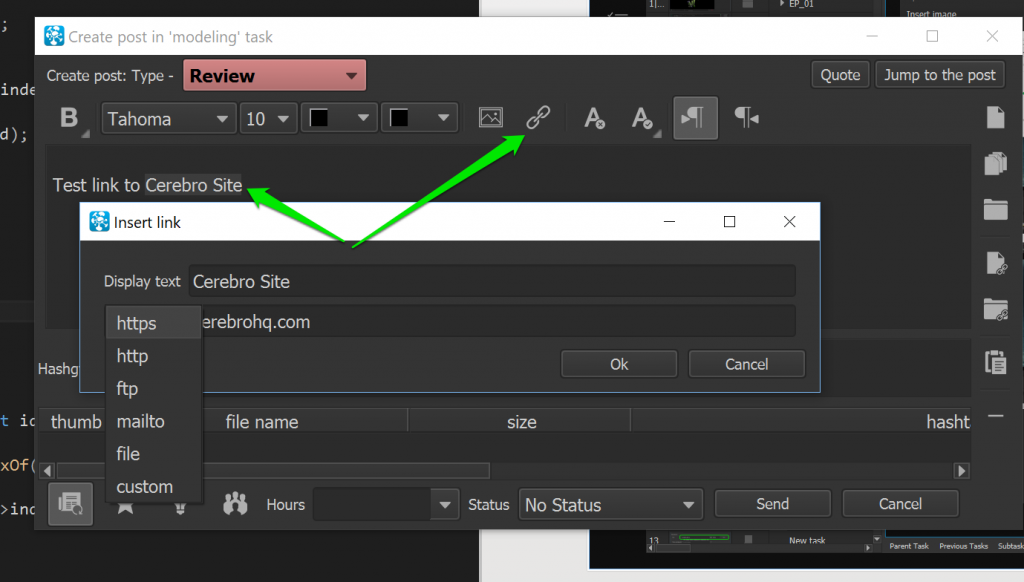This screenshot has width=1024, height=582.
Task: Click the New task label in background window
Action: coord(807,540)
